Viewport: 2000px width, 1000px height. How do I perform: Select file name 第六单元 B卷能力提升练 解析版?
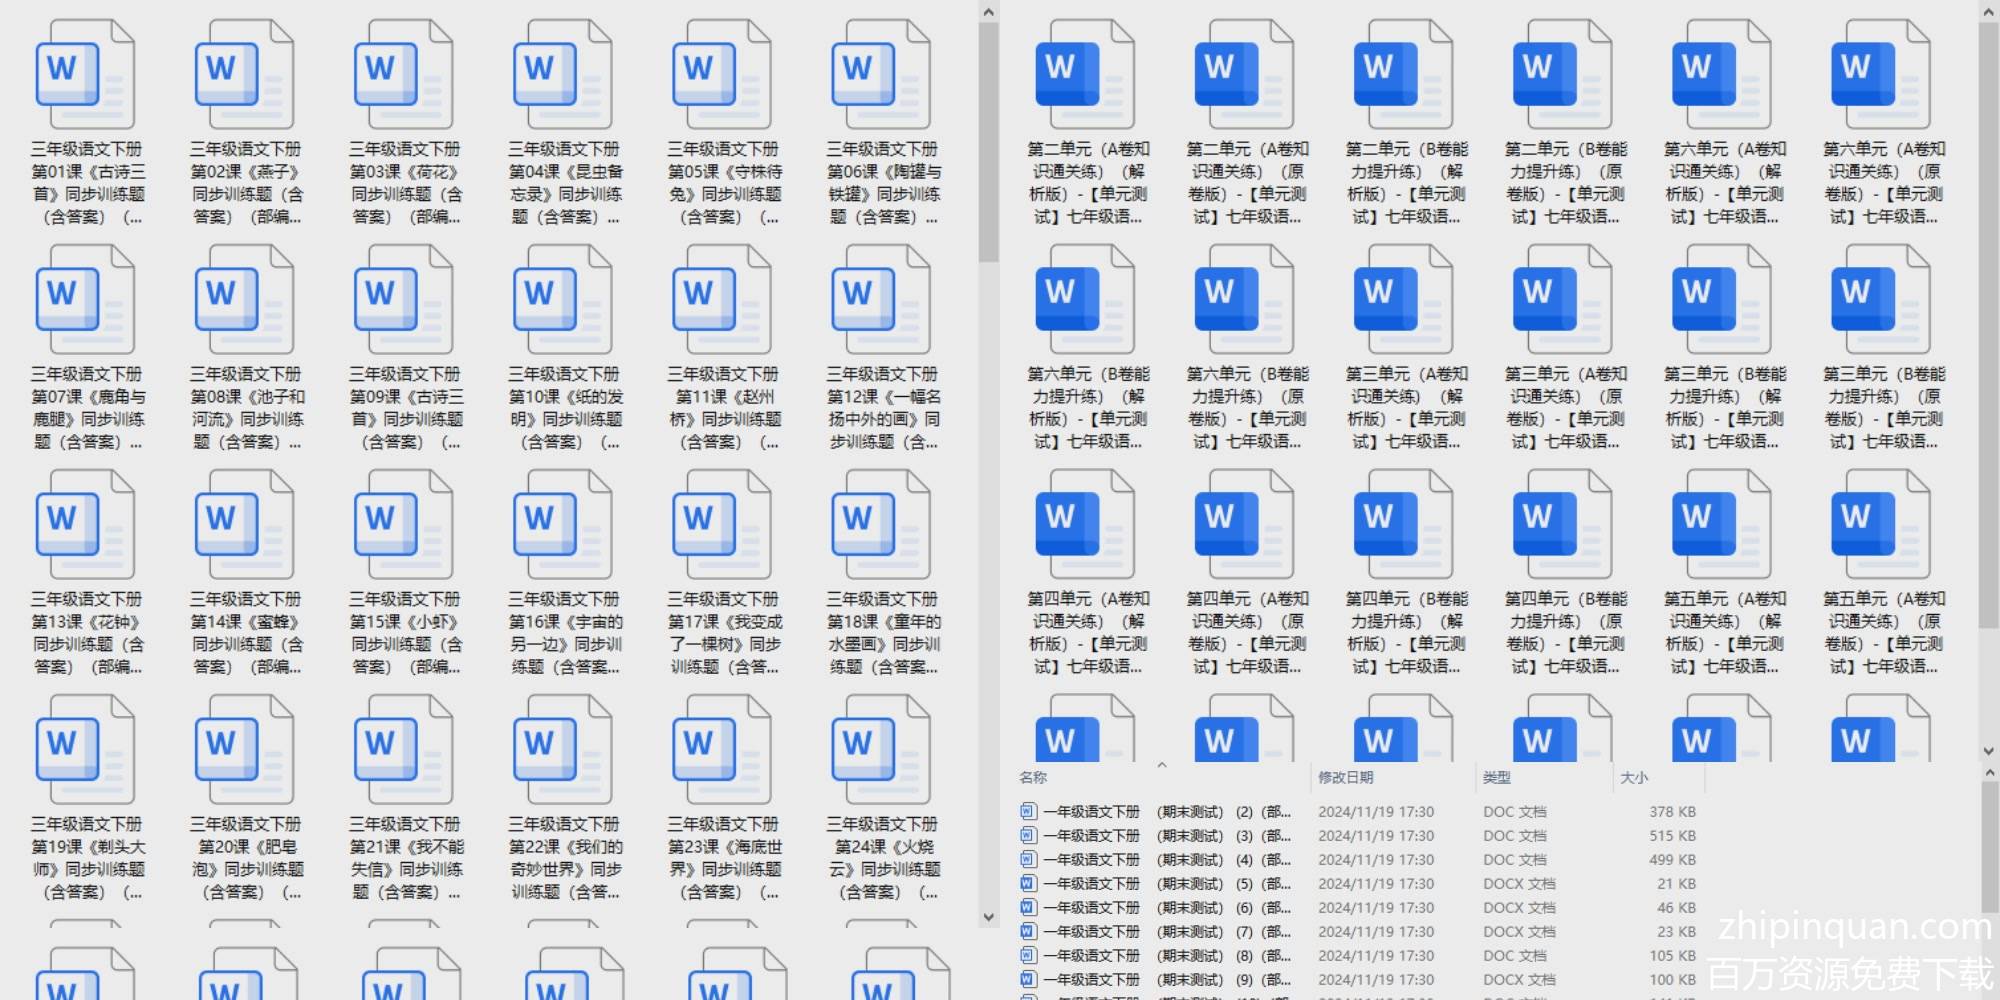point(1087,408)
